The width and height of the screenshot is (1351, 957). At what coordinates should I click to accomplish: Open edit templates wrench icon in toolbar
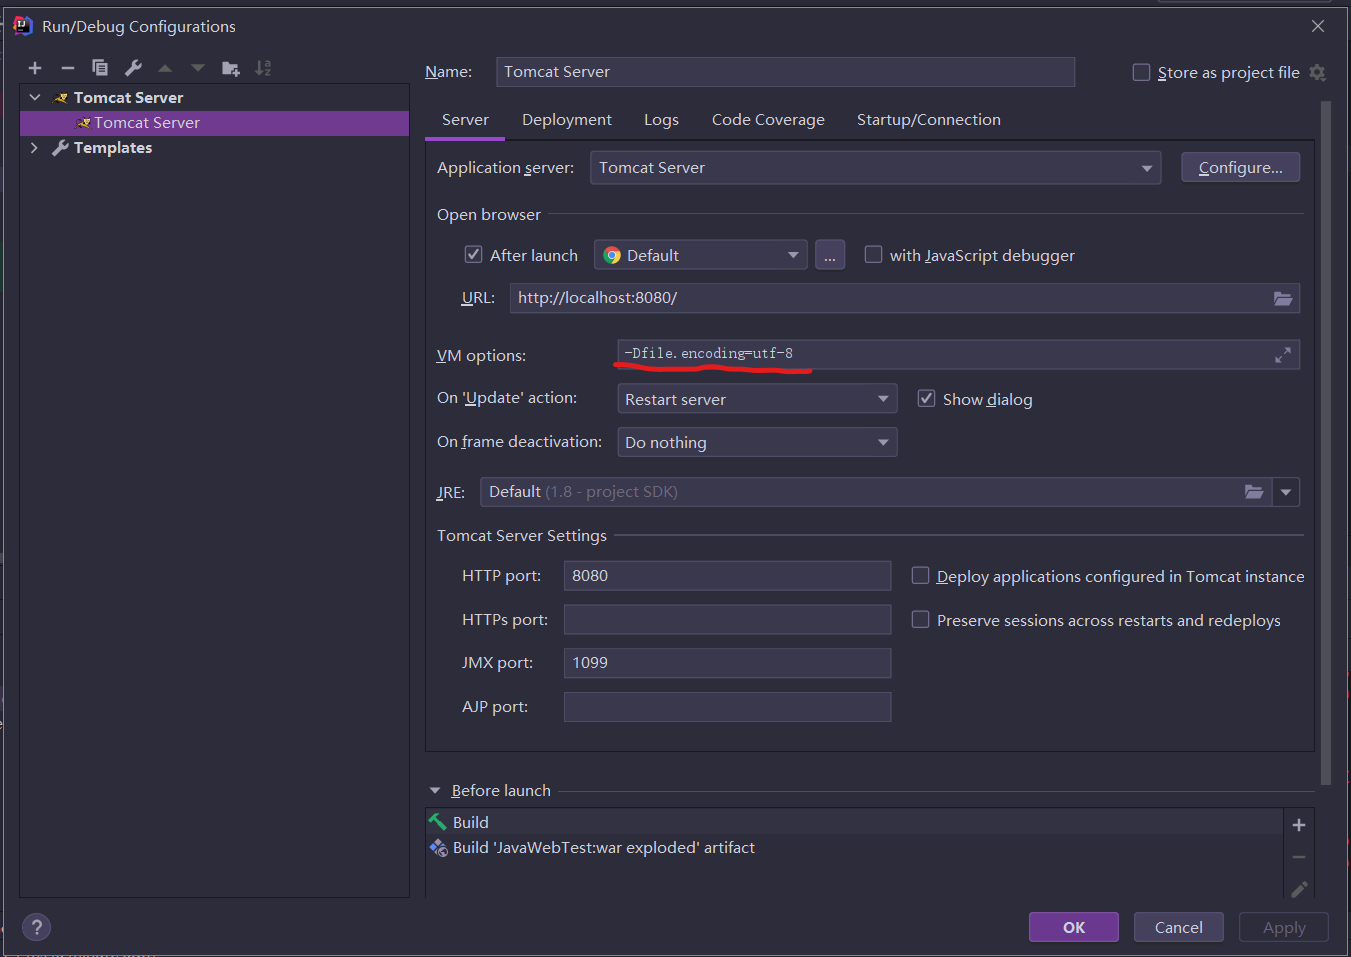pos(133,68)
